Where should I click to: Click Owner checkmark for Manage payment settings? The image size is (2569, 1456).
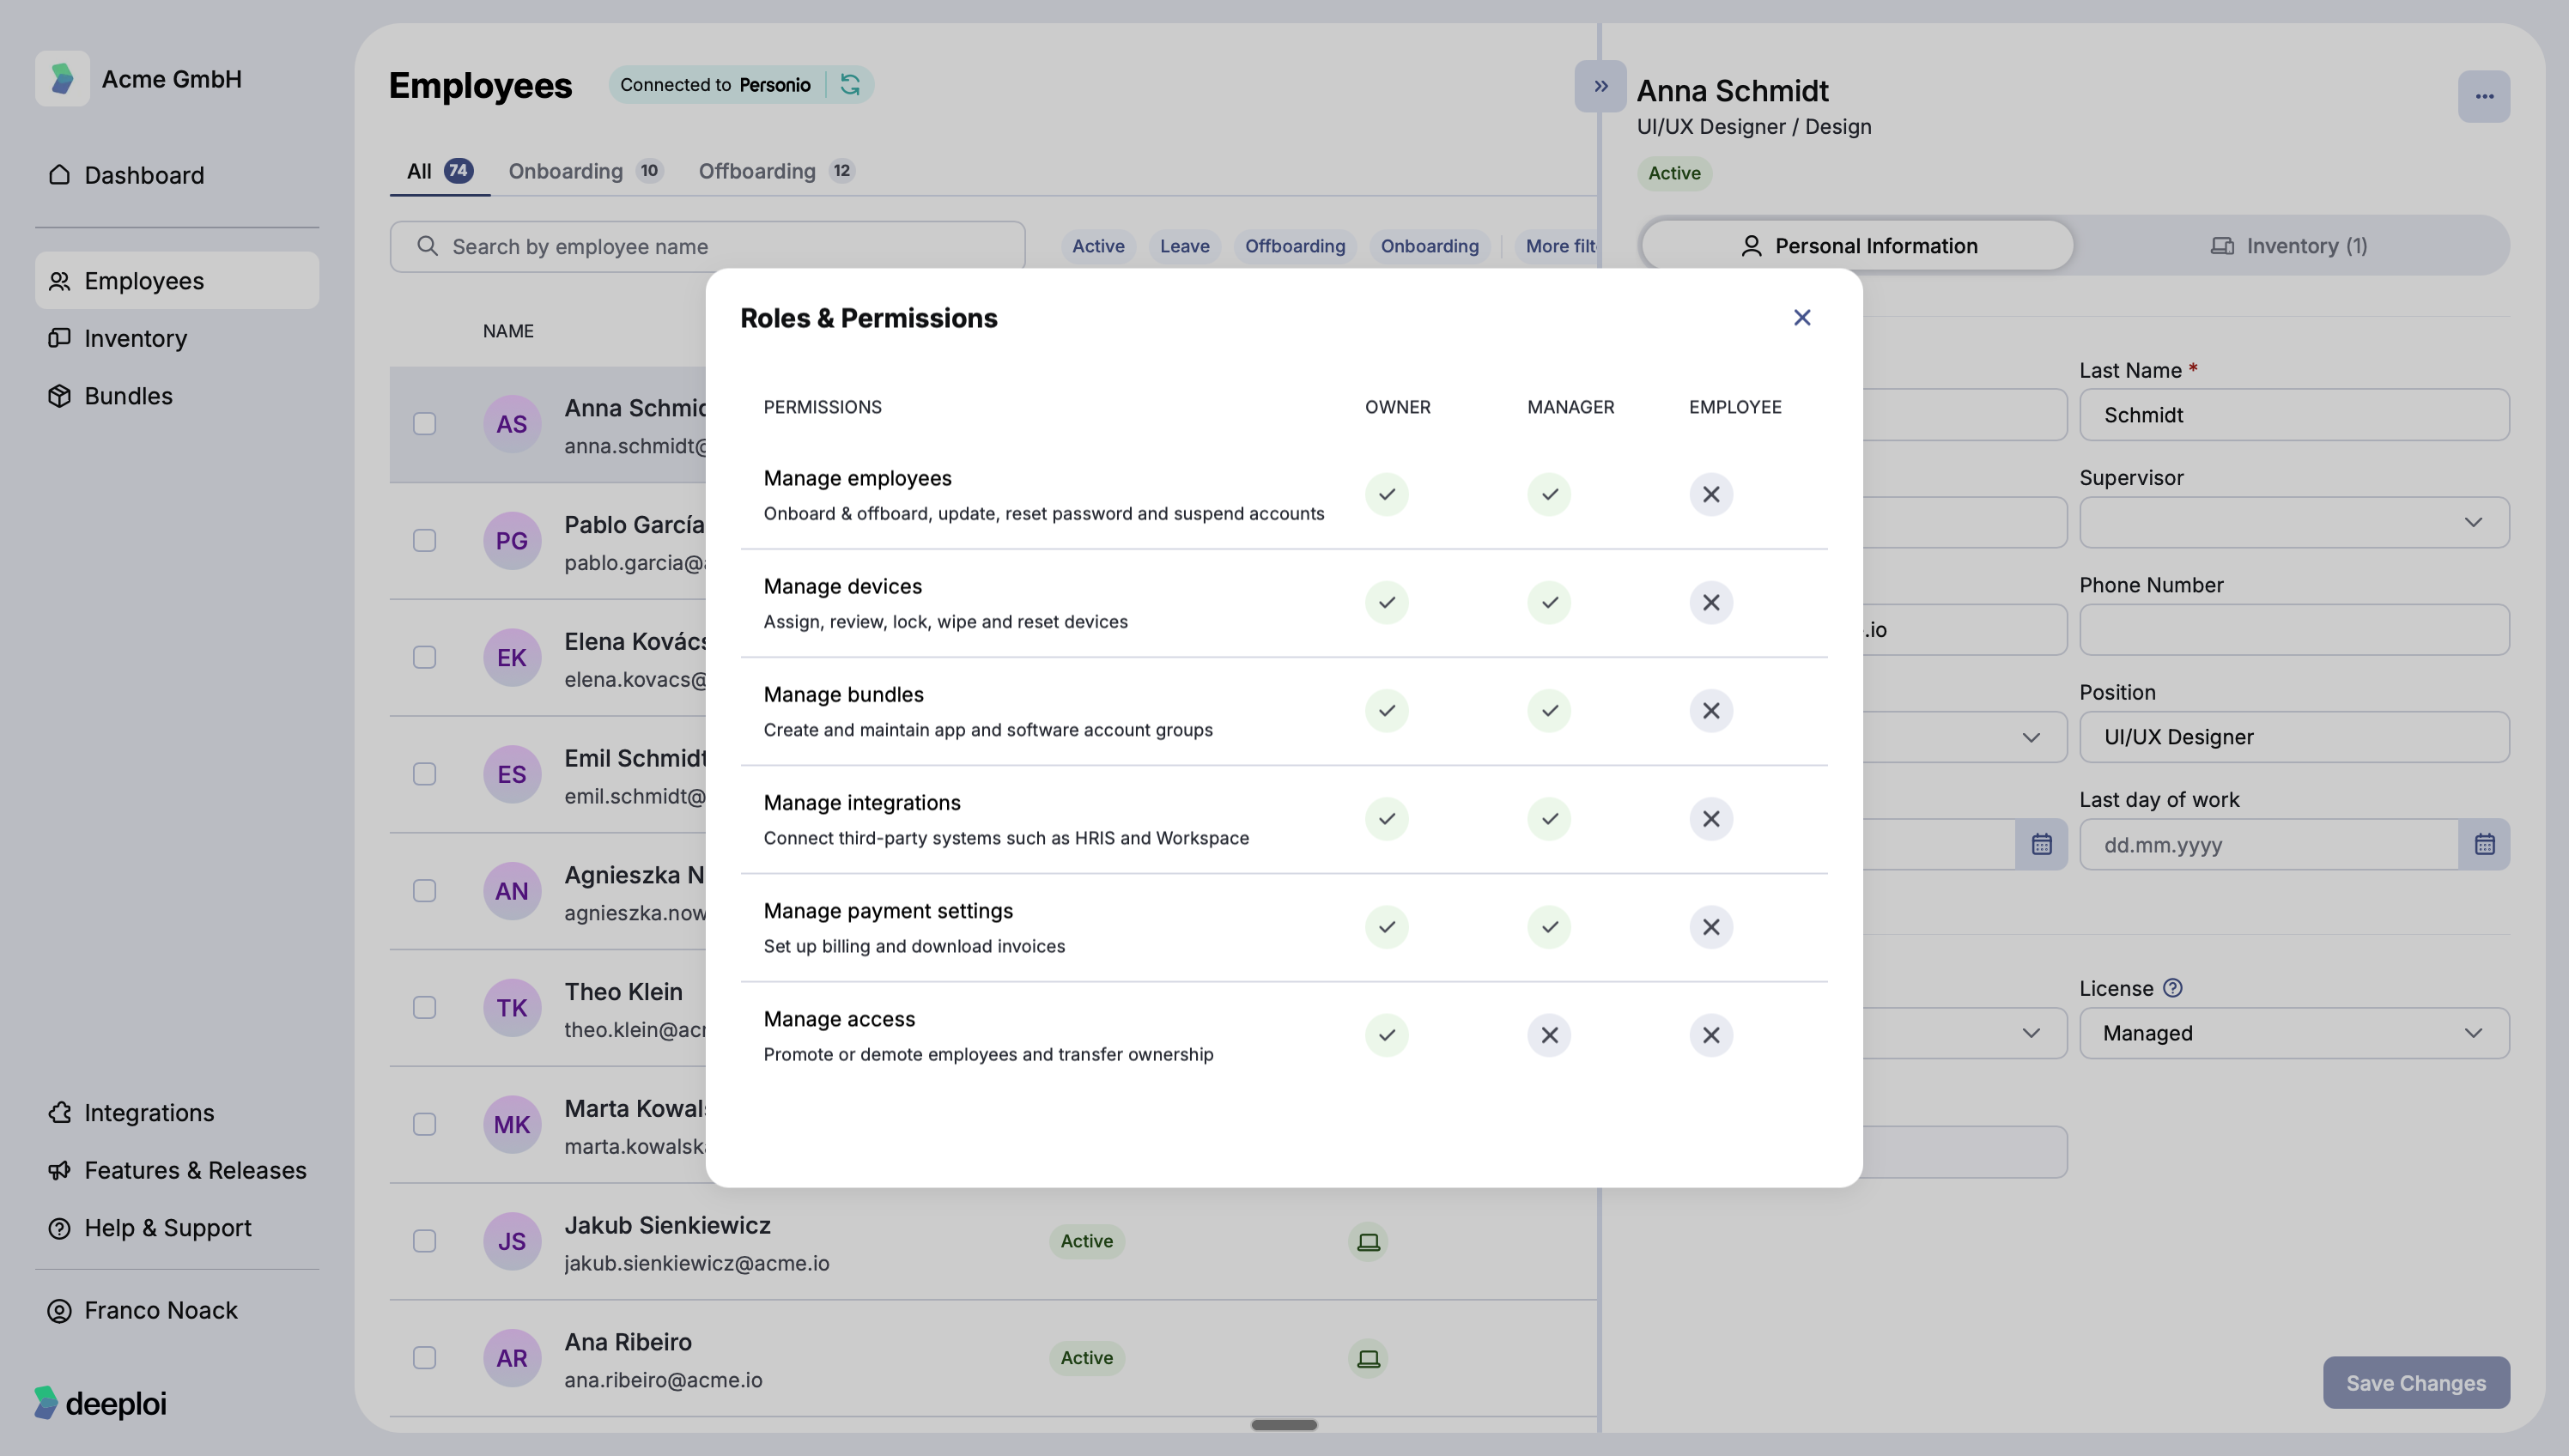1386,927
